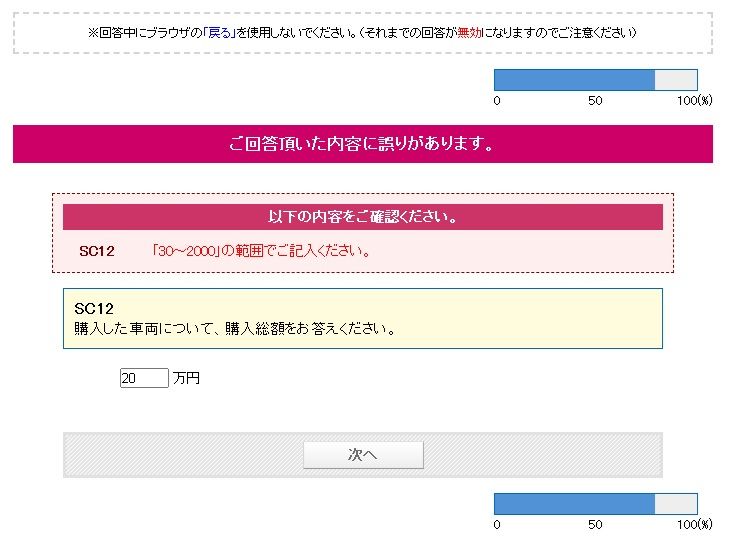Click the 以下の内容をご確認ください header
This screenshot has width=731, height=541.
point(363,217)
